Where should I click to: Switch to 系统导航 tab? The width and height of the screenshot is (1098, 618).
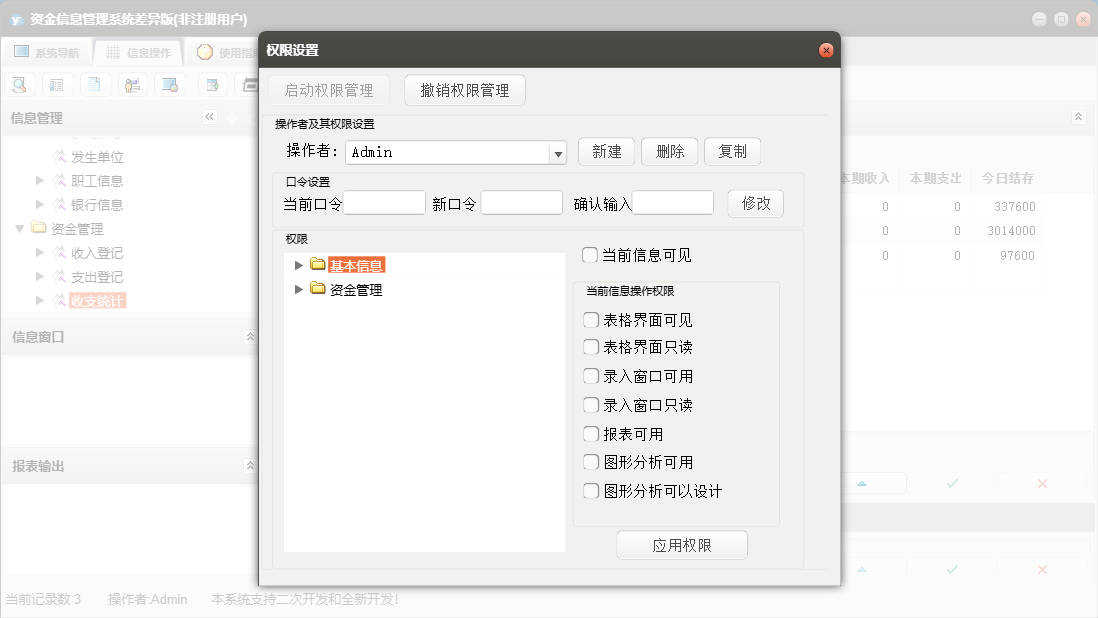coord(47,52)
